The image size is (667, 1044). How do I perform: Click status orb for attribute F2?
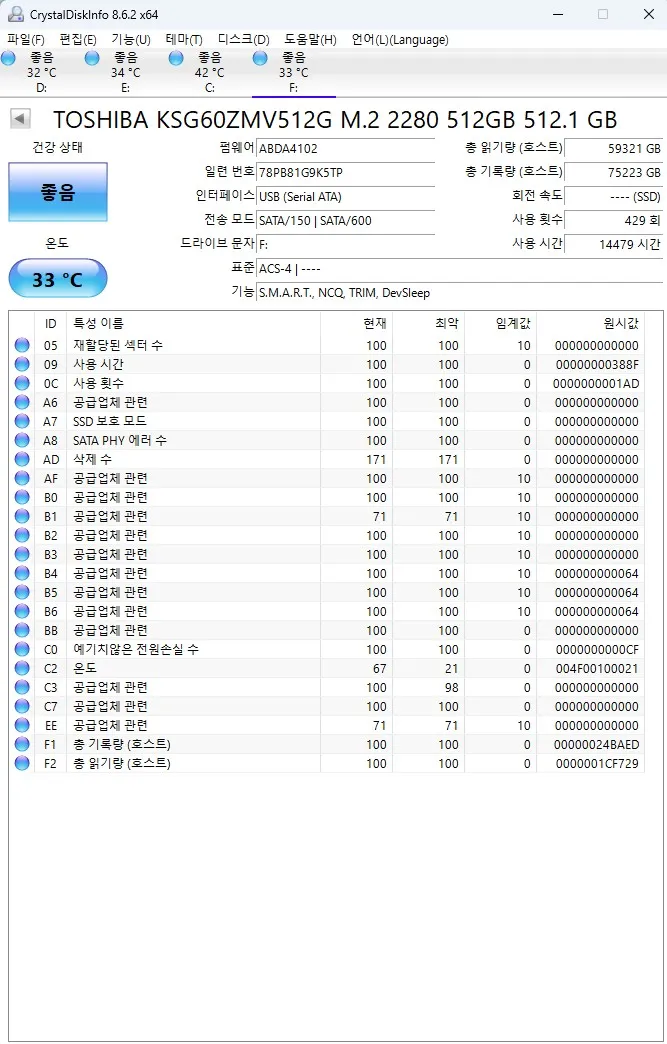coord(22,763)
